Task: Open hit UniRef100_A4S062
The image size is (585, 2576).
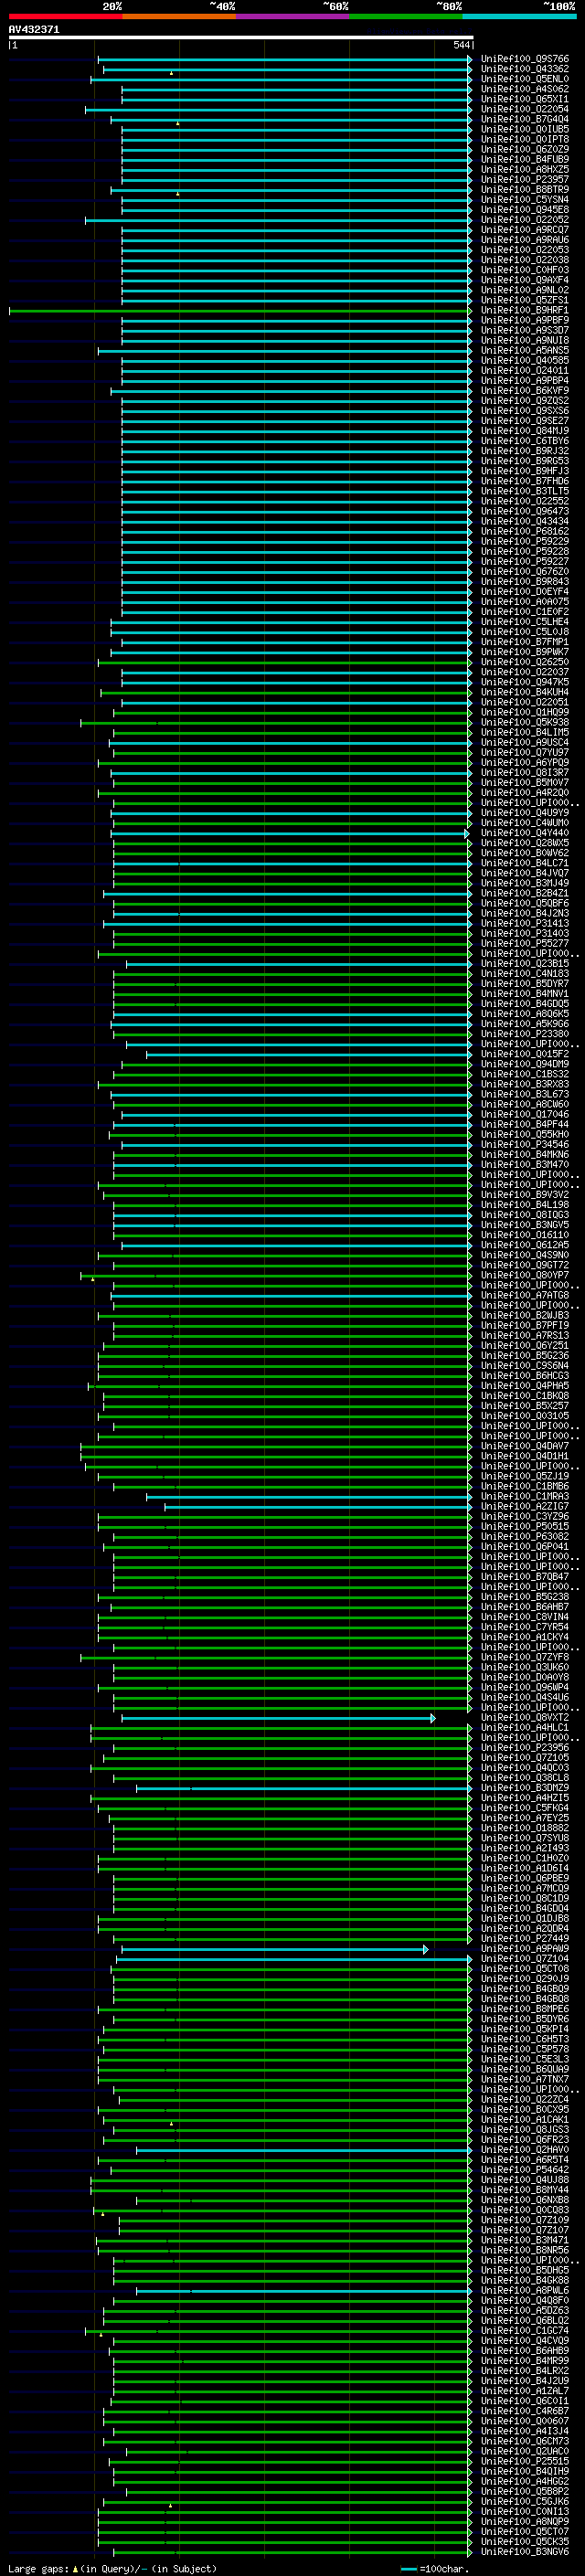Action: [525, 89]
